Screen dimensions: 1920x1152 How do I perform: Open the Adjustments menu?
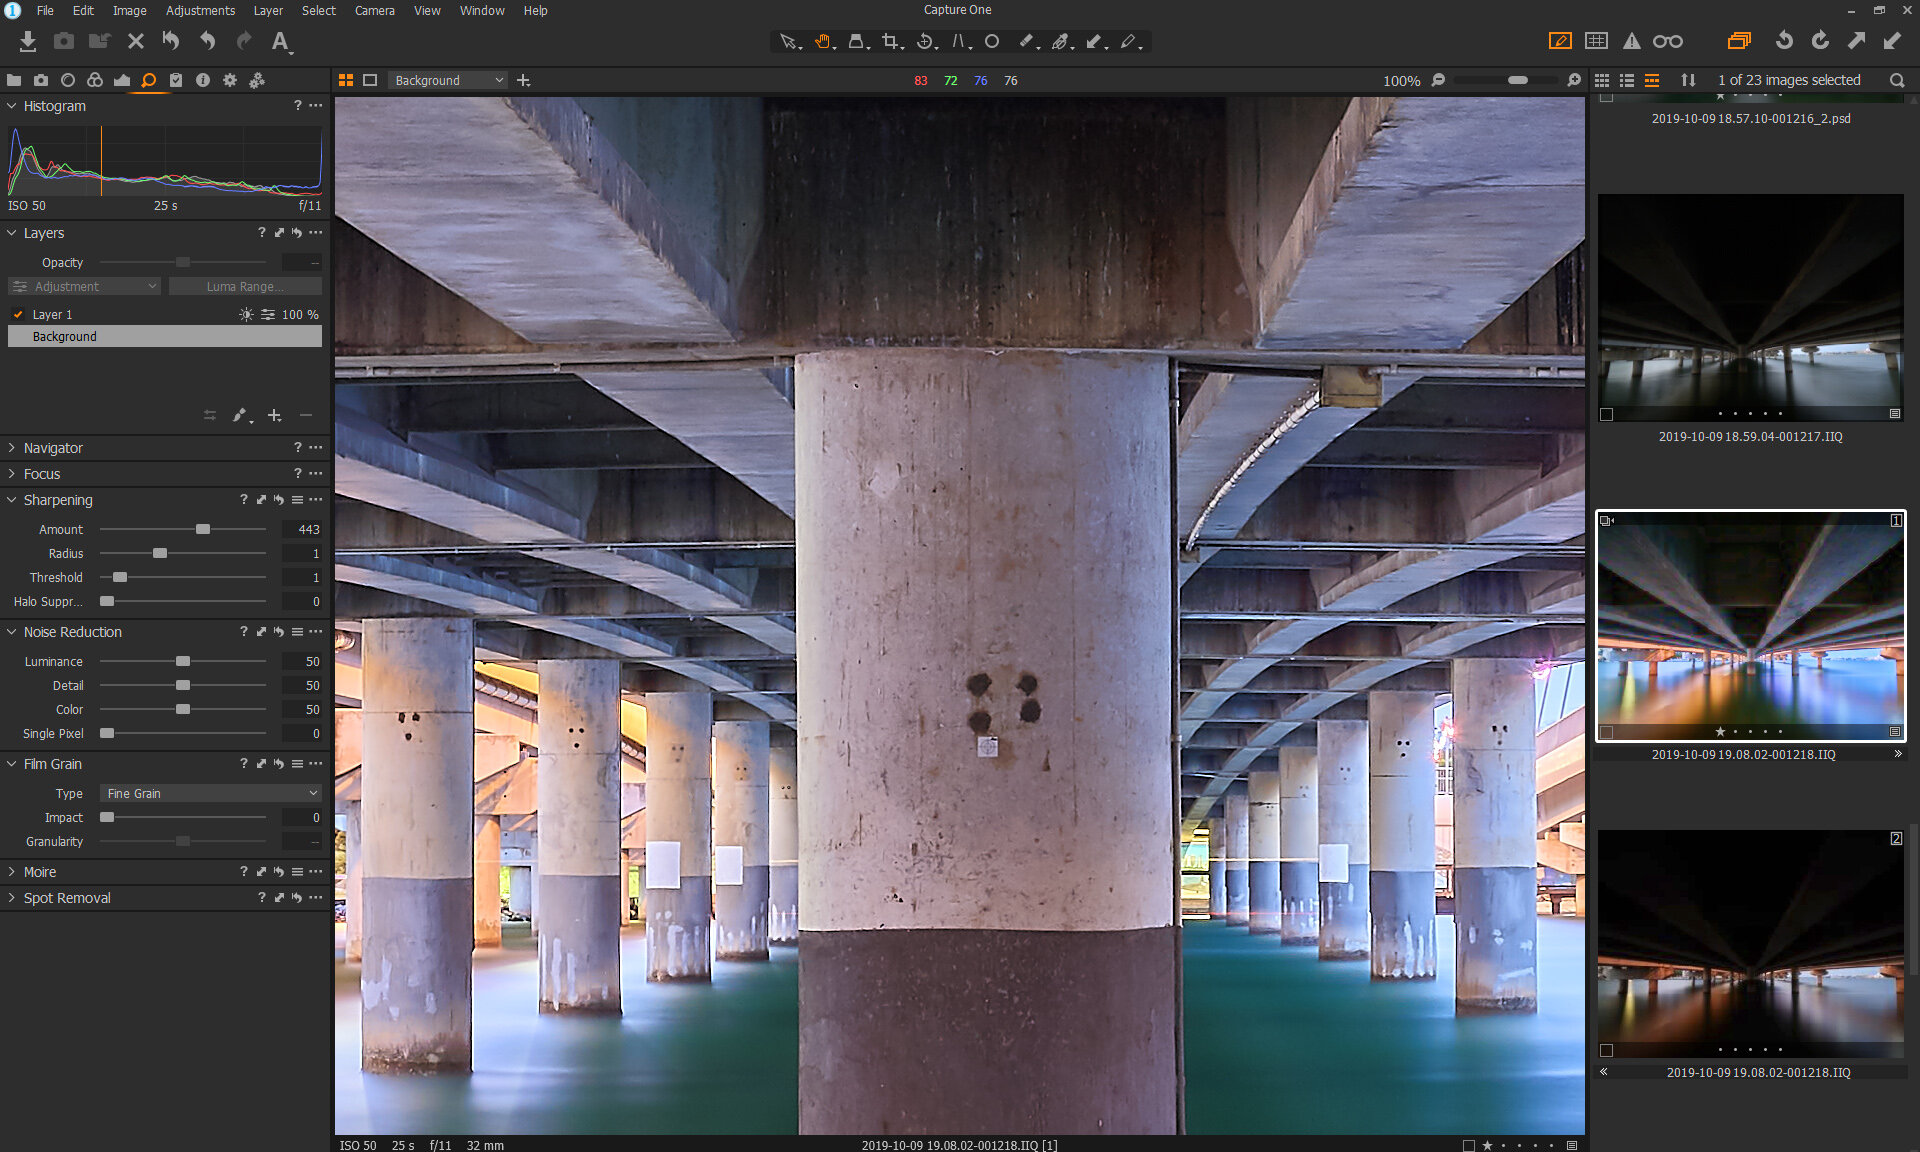point(200,10)
